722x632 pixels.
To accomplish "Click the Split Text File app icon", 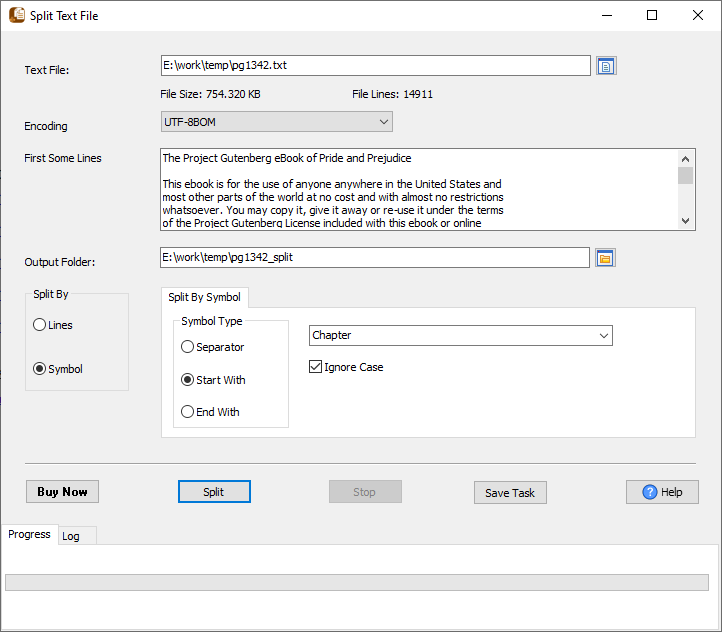I will click(x=16, y=15).
